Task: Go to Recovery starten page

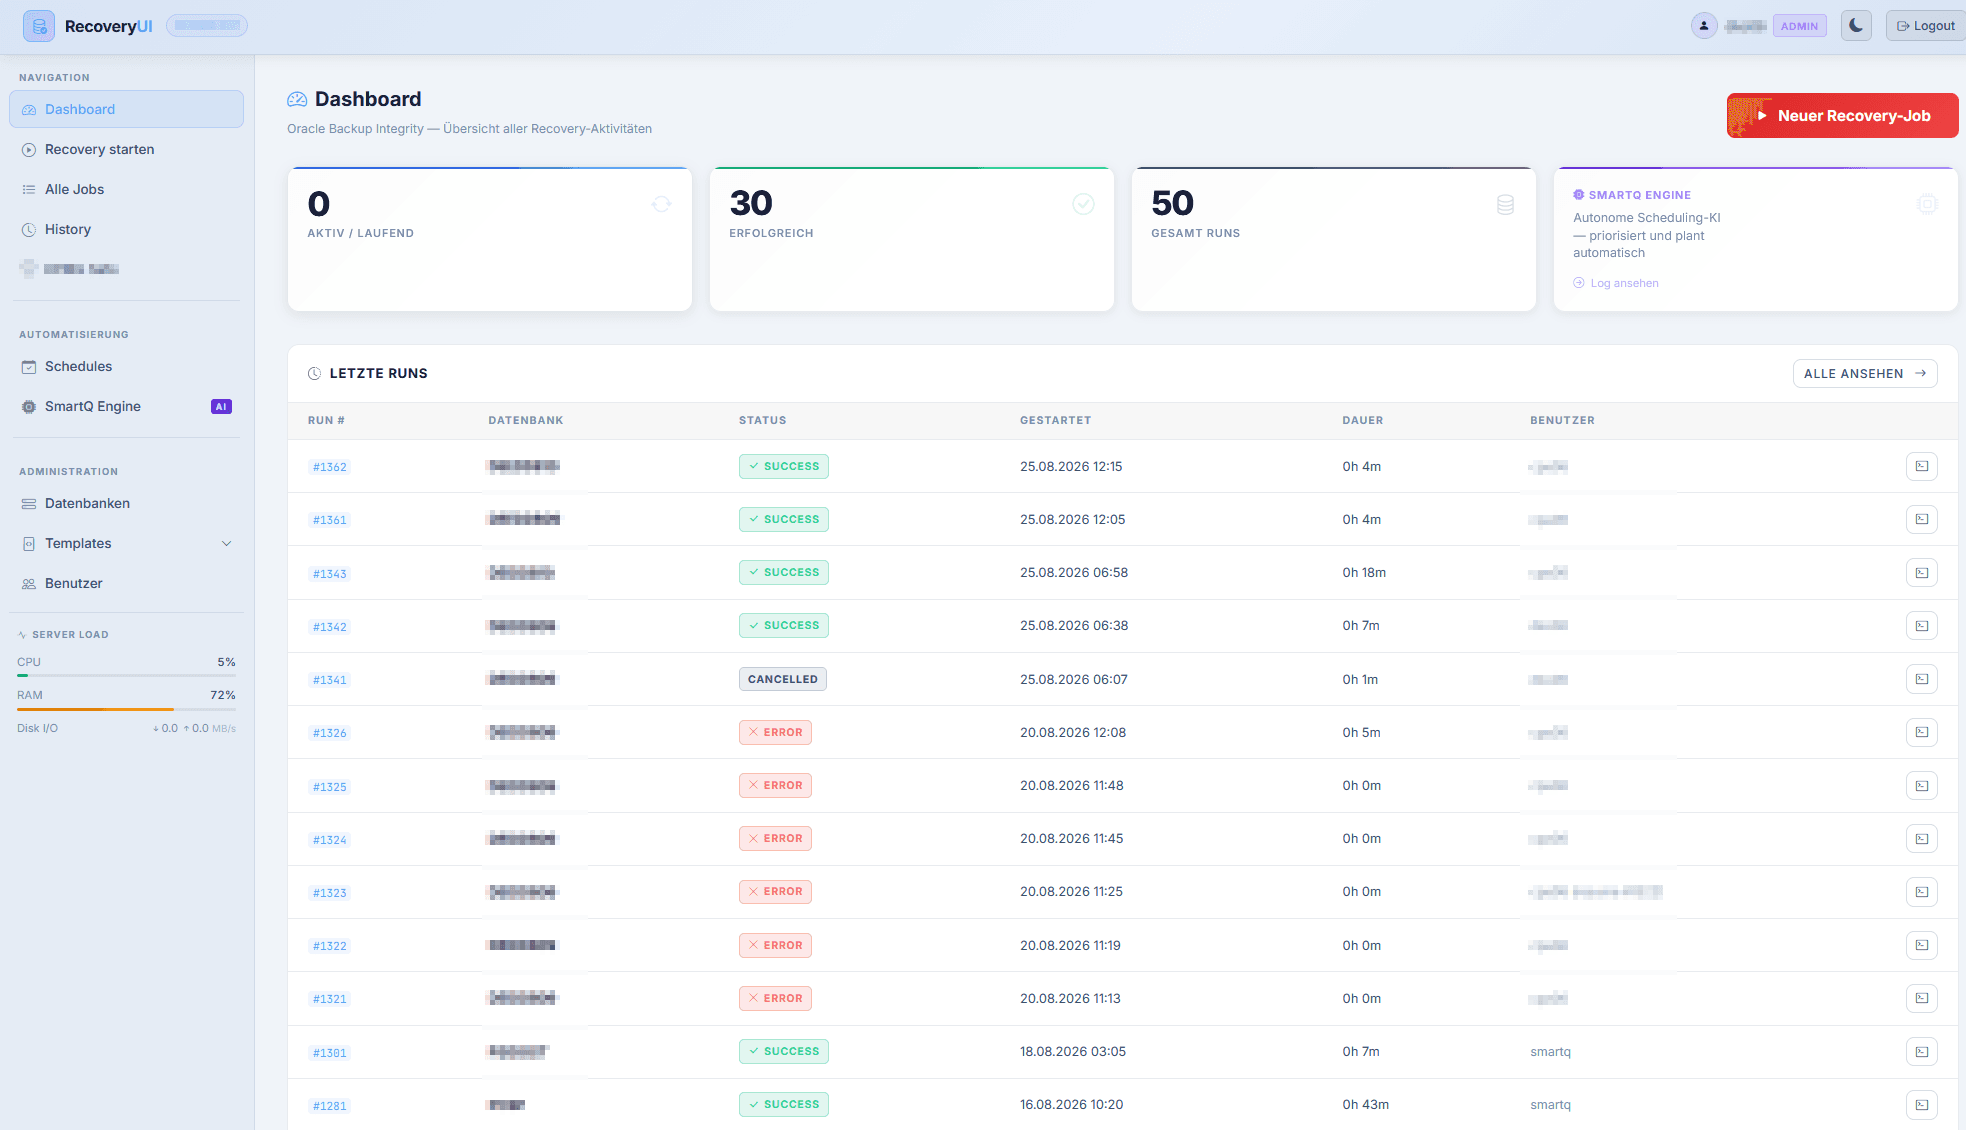Action: pyautogui.click(x=126, y=149)
